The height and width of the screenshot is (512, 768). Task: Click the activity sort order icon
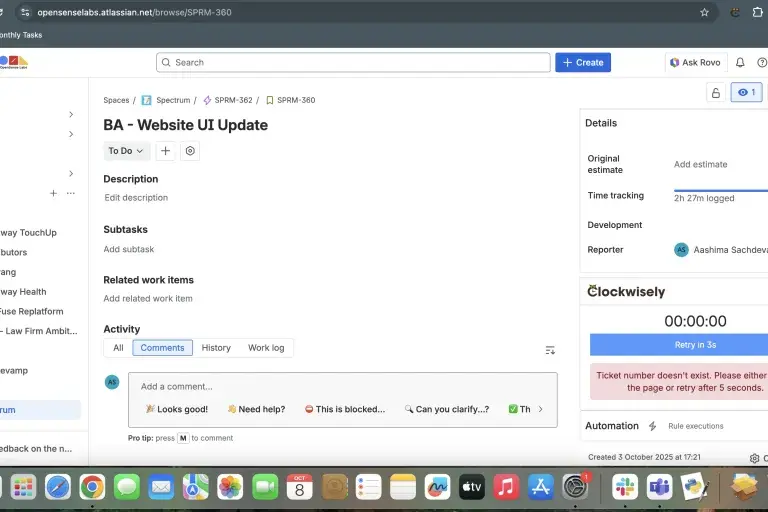pyautogui.click(x=550, y=350)
